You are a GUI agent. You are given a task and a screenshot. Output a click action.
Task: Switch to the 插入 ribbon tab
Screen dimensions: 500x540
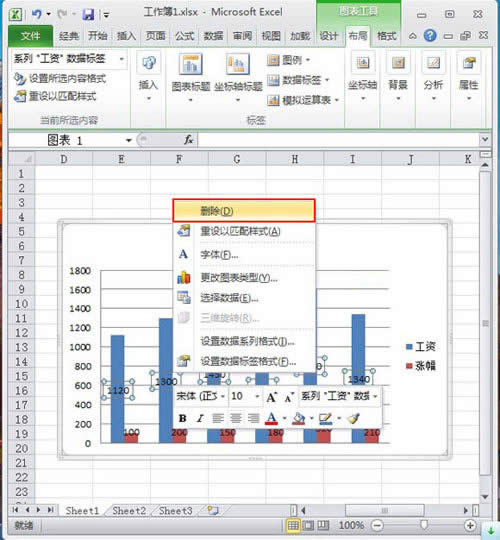point(126,36)
